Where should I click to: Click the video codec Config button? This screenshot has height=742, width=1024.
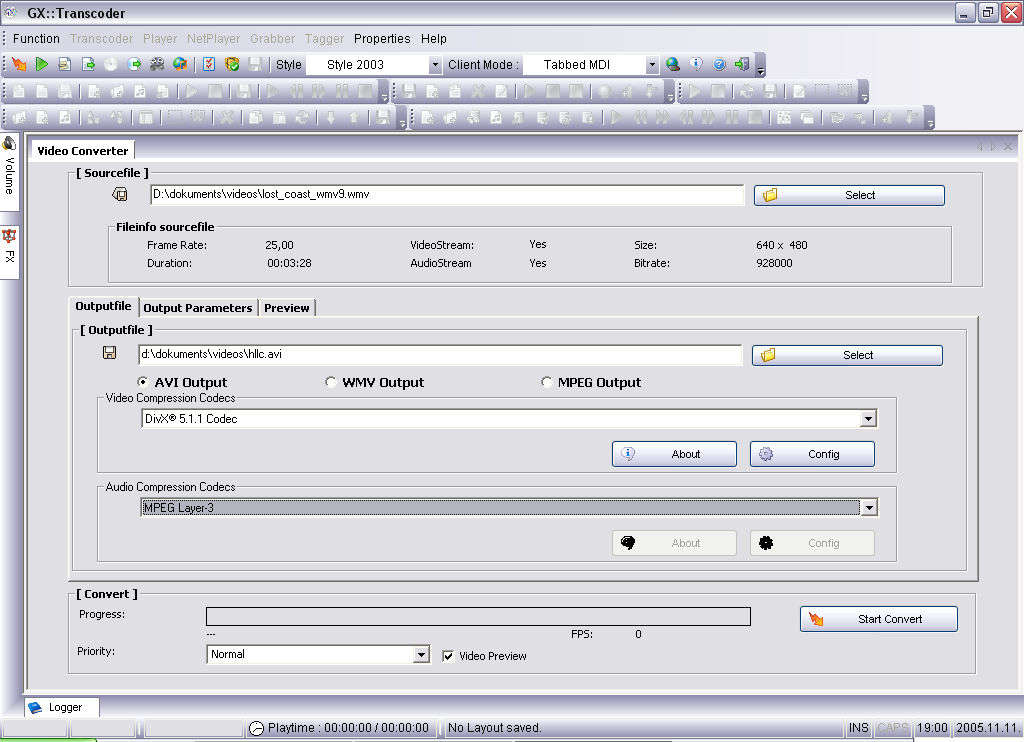click(812, 454)
